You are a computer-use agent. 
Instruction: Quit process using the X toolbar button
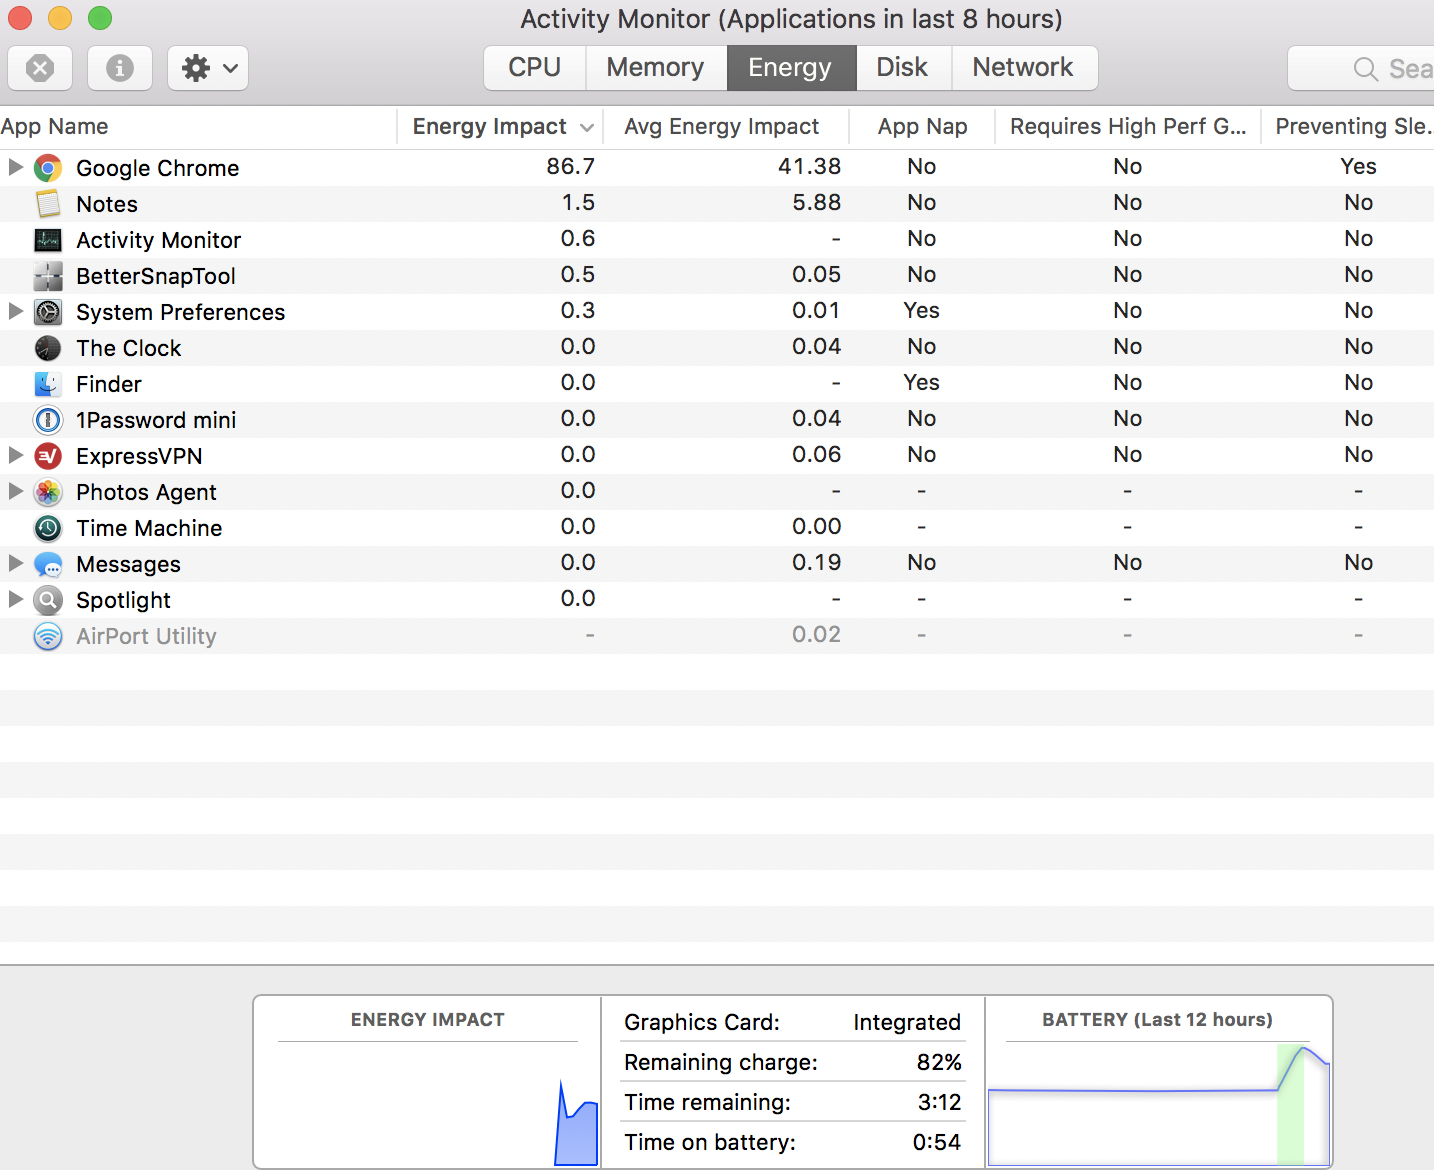pyautogui.click(x=40, y=68)
